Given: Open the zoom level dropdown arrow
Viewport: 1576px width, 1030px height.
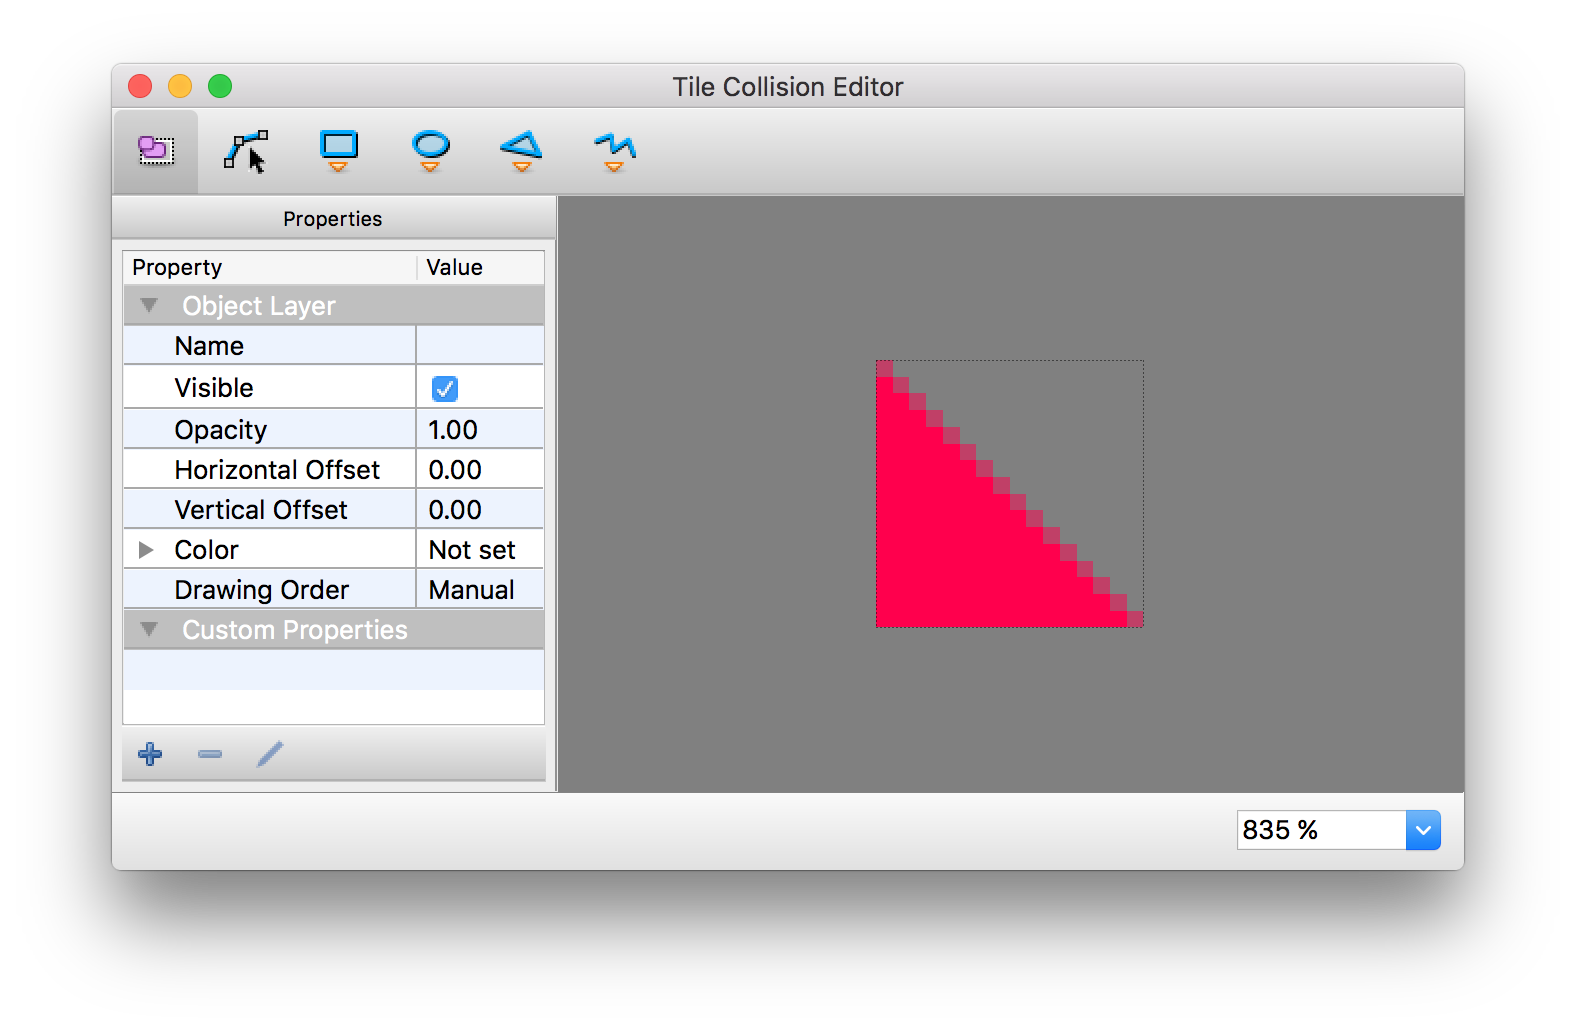Looking at the screenshot, I should 1423,830.
